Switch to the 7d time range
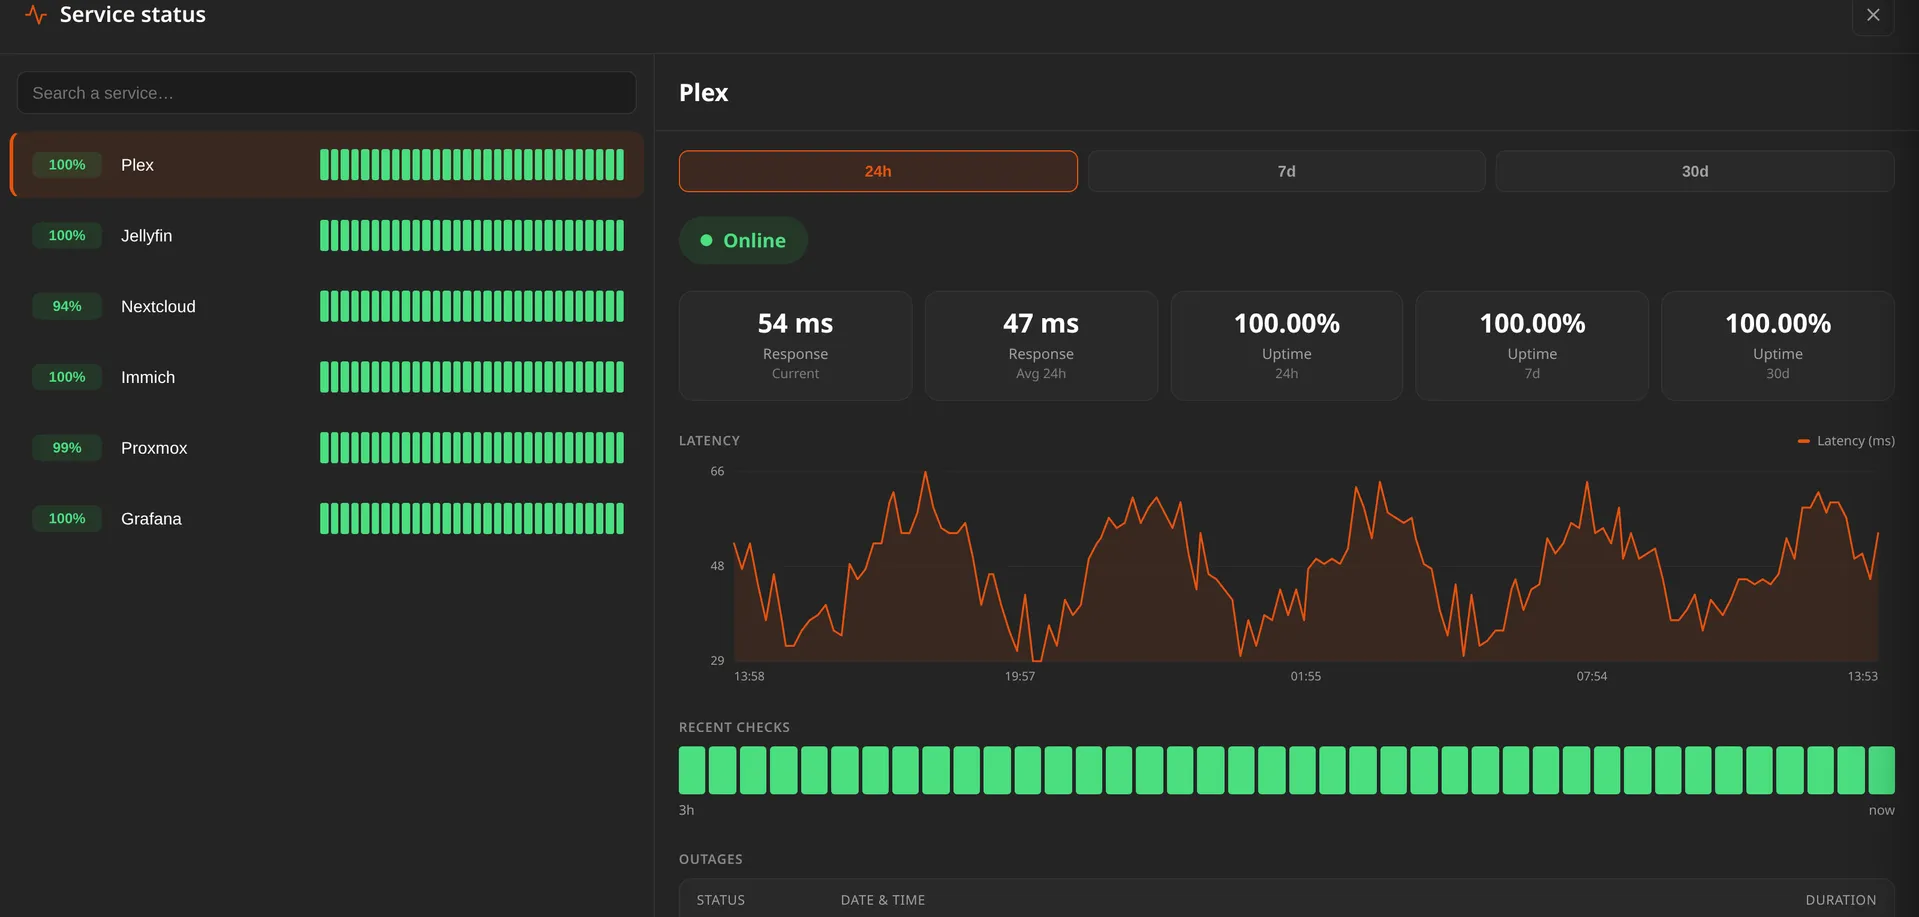The image size is (1919, 917). coord(1286,171)
